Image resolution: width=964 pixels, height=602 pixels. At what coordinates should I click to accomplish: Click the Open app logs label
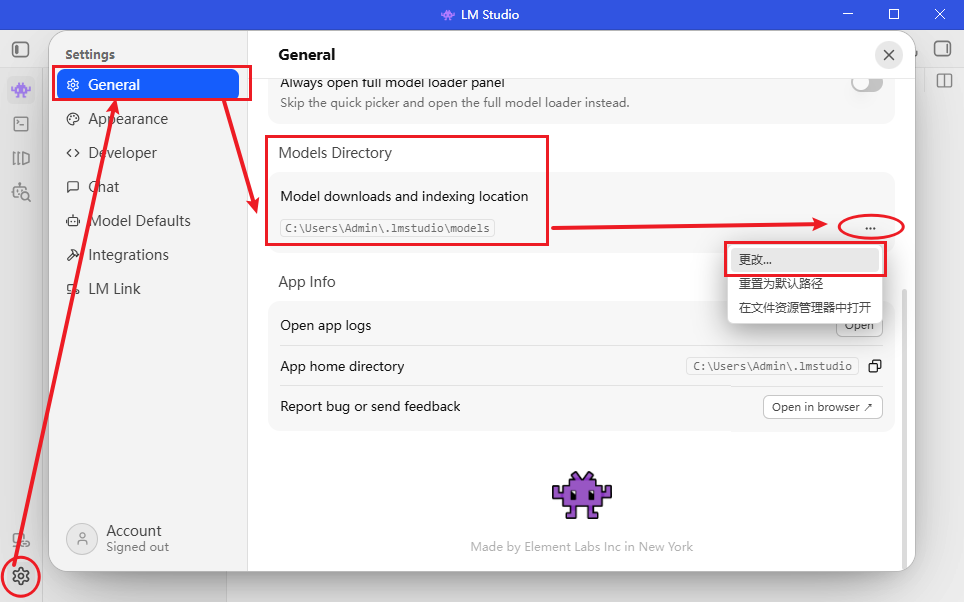click(326, 325)
